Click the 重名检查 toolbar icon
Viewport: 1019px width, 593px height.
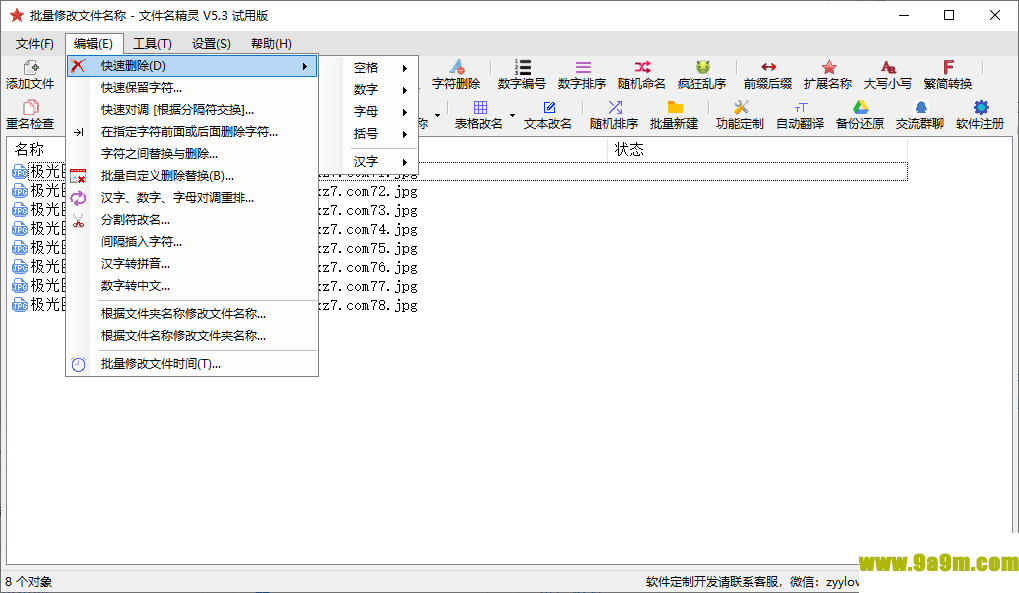pos(30,115)
